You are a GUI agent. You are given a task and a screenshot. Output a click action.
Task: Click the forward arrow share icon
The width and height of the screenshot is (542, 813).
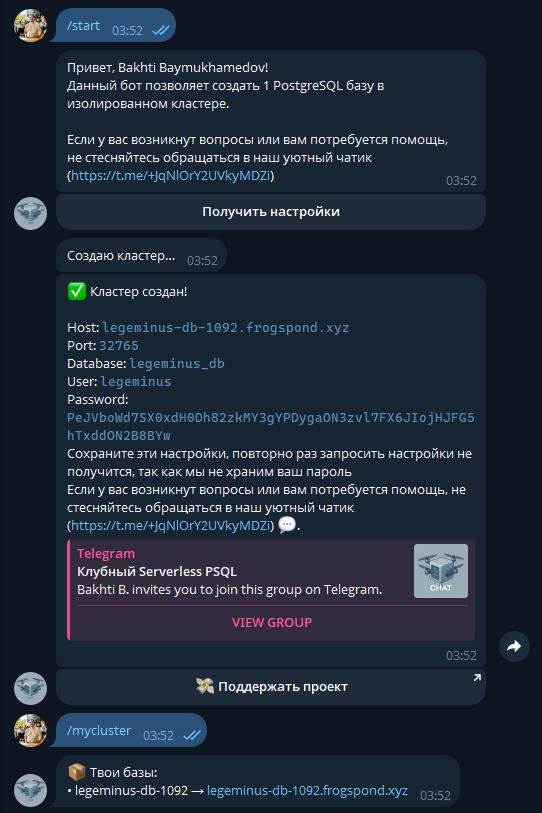click(x=514, y=646)
